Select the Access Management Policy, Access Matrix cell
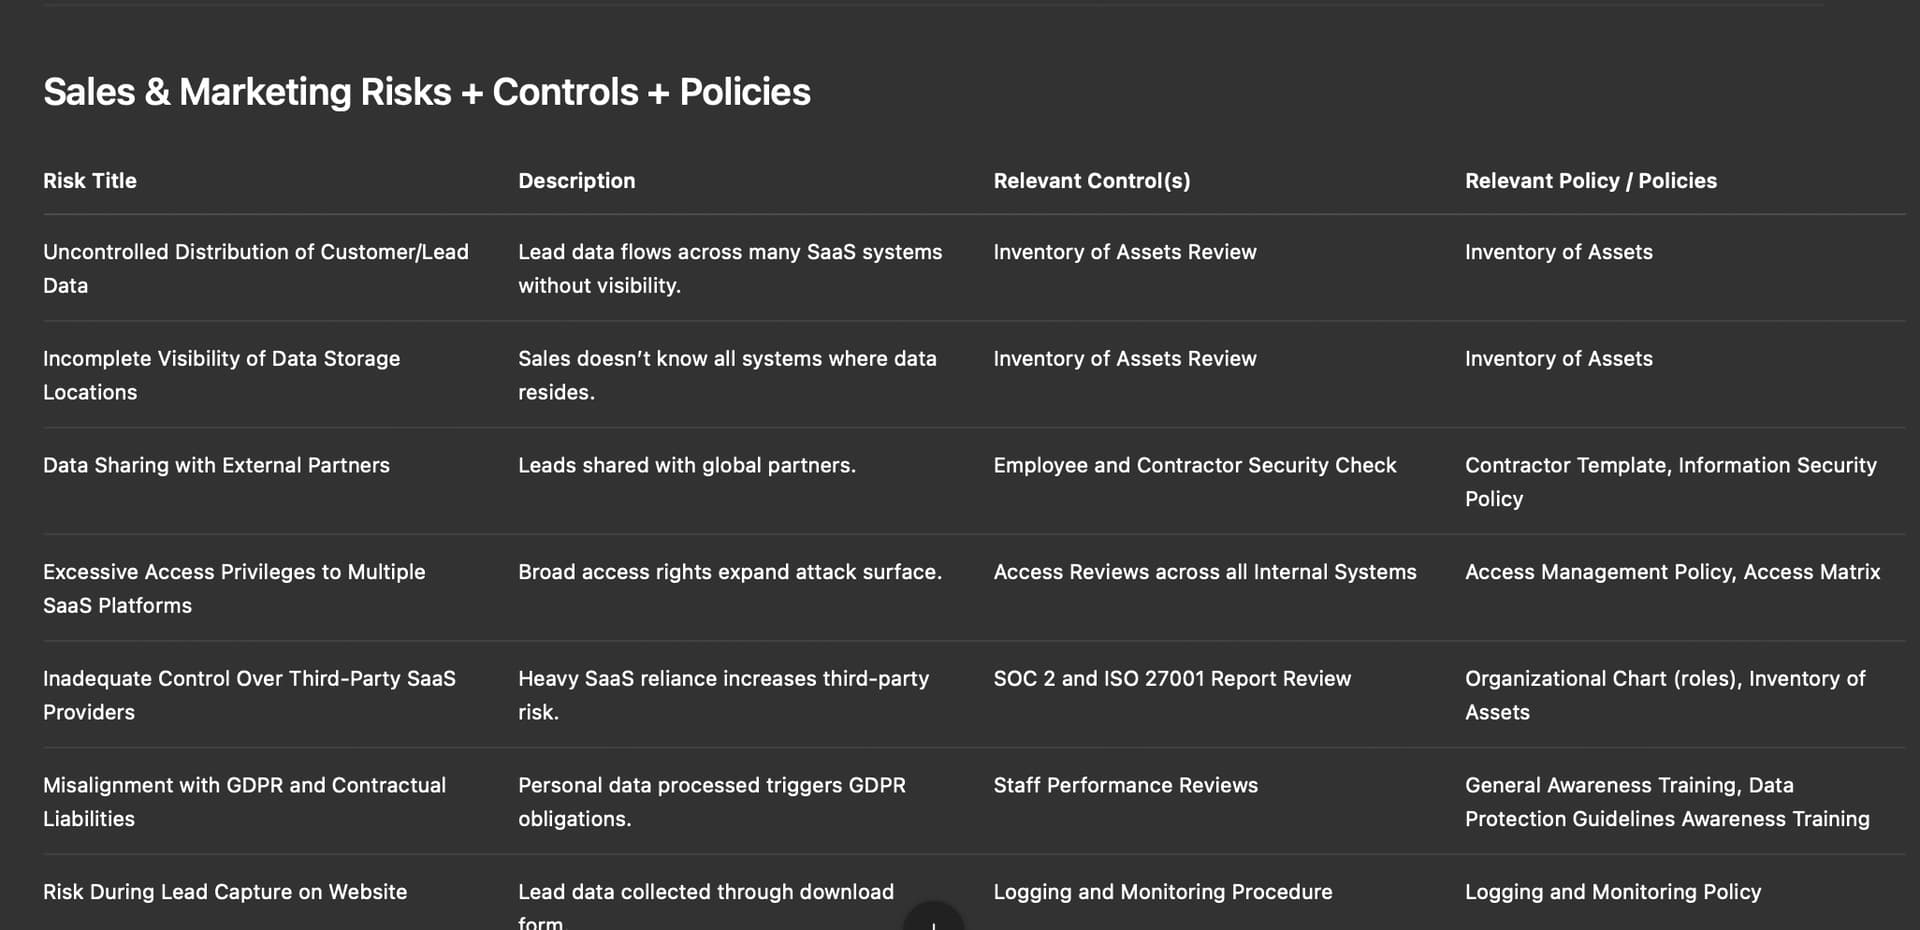1920x930 pixels. point(1672,572)
